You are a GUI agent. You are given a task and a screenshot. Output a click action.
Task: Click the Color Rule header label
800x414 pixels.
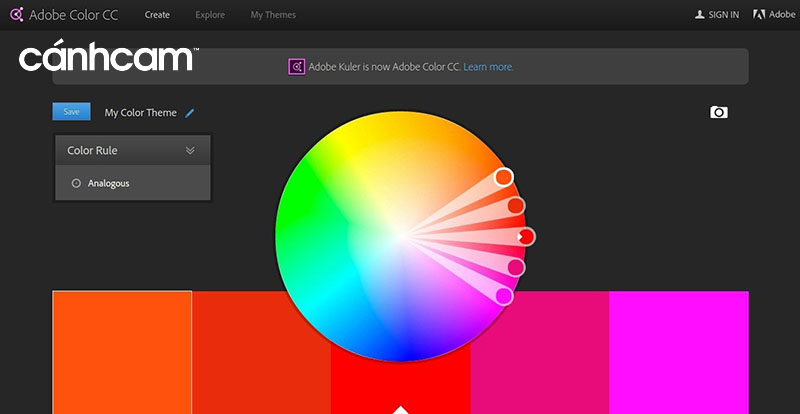click(x=92, y=151)
